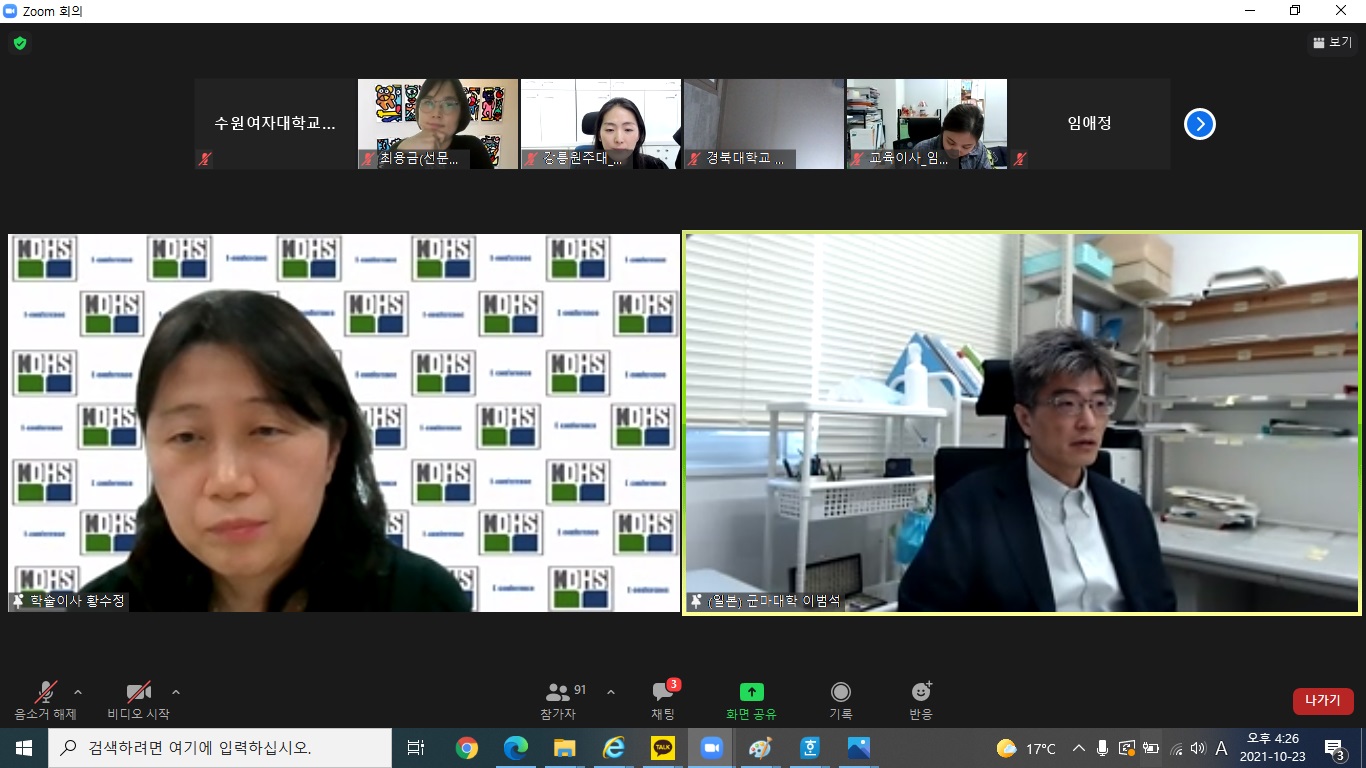Open Internet Explorer from the taskbar
Image resolution: width=1366 pixels, height=768 pixels.
click(x=614, y=748)
